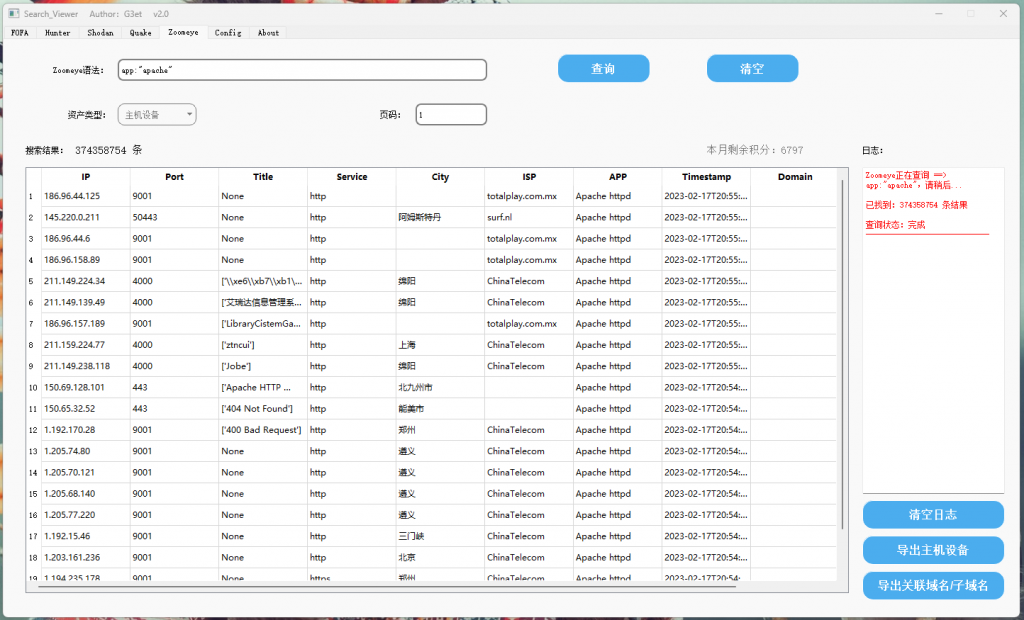Click the 查询 search button
The image size is (1024, 620).
603,69
